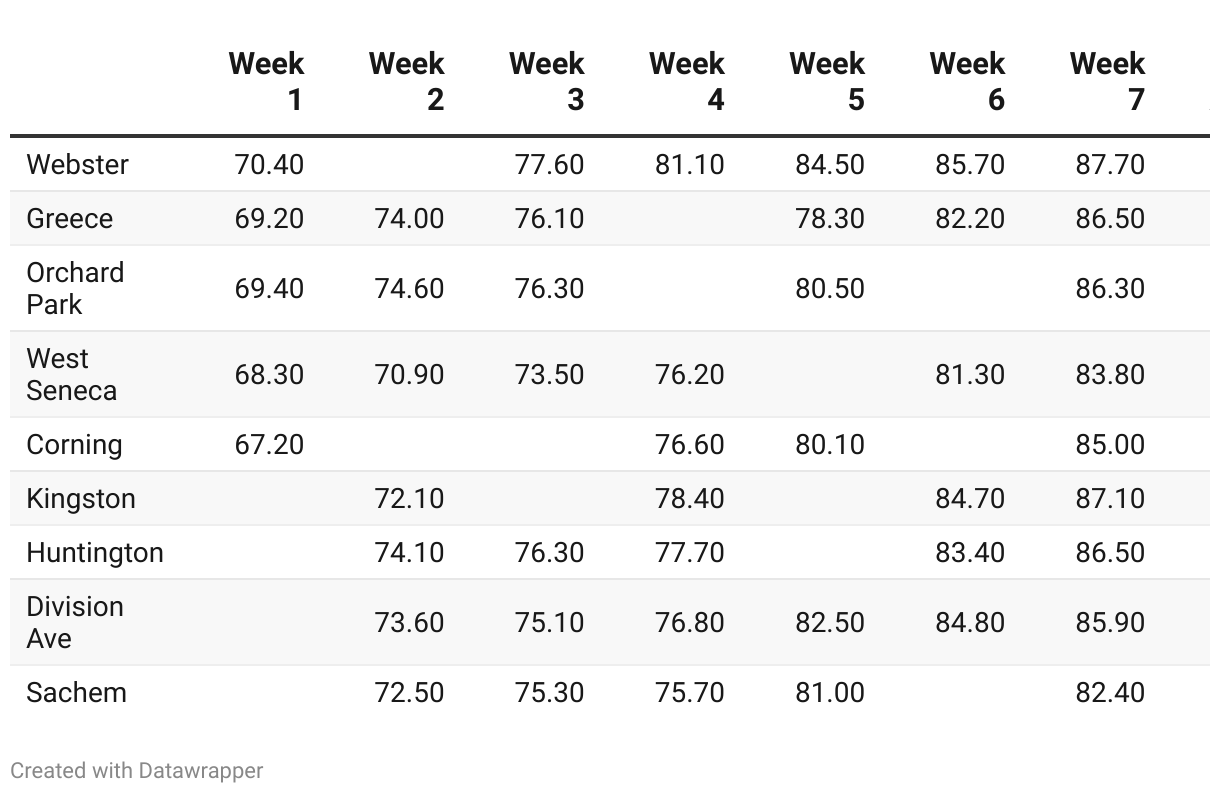Click the Greece row label

pos(70,218)
